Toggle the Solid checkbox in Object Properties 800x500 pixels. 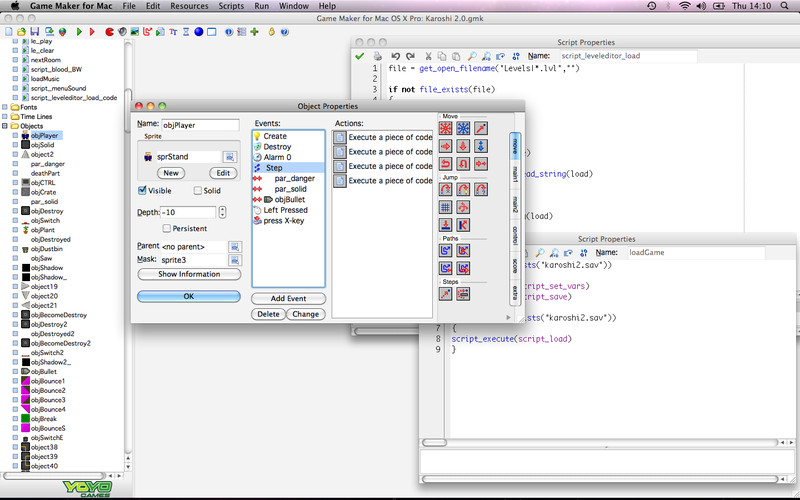point(198,190)
